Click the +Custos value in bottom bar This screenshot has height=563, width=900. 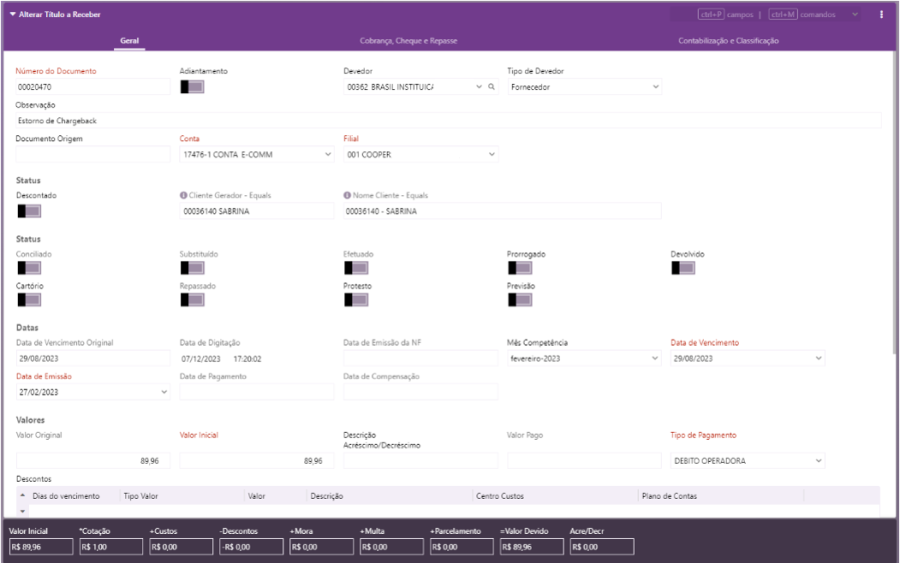coord(181,547)
